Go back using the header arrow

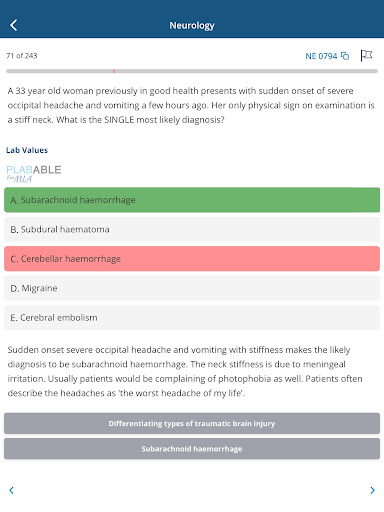tap(14, 25)
